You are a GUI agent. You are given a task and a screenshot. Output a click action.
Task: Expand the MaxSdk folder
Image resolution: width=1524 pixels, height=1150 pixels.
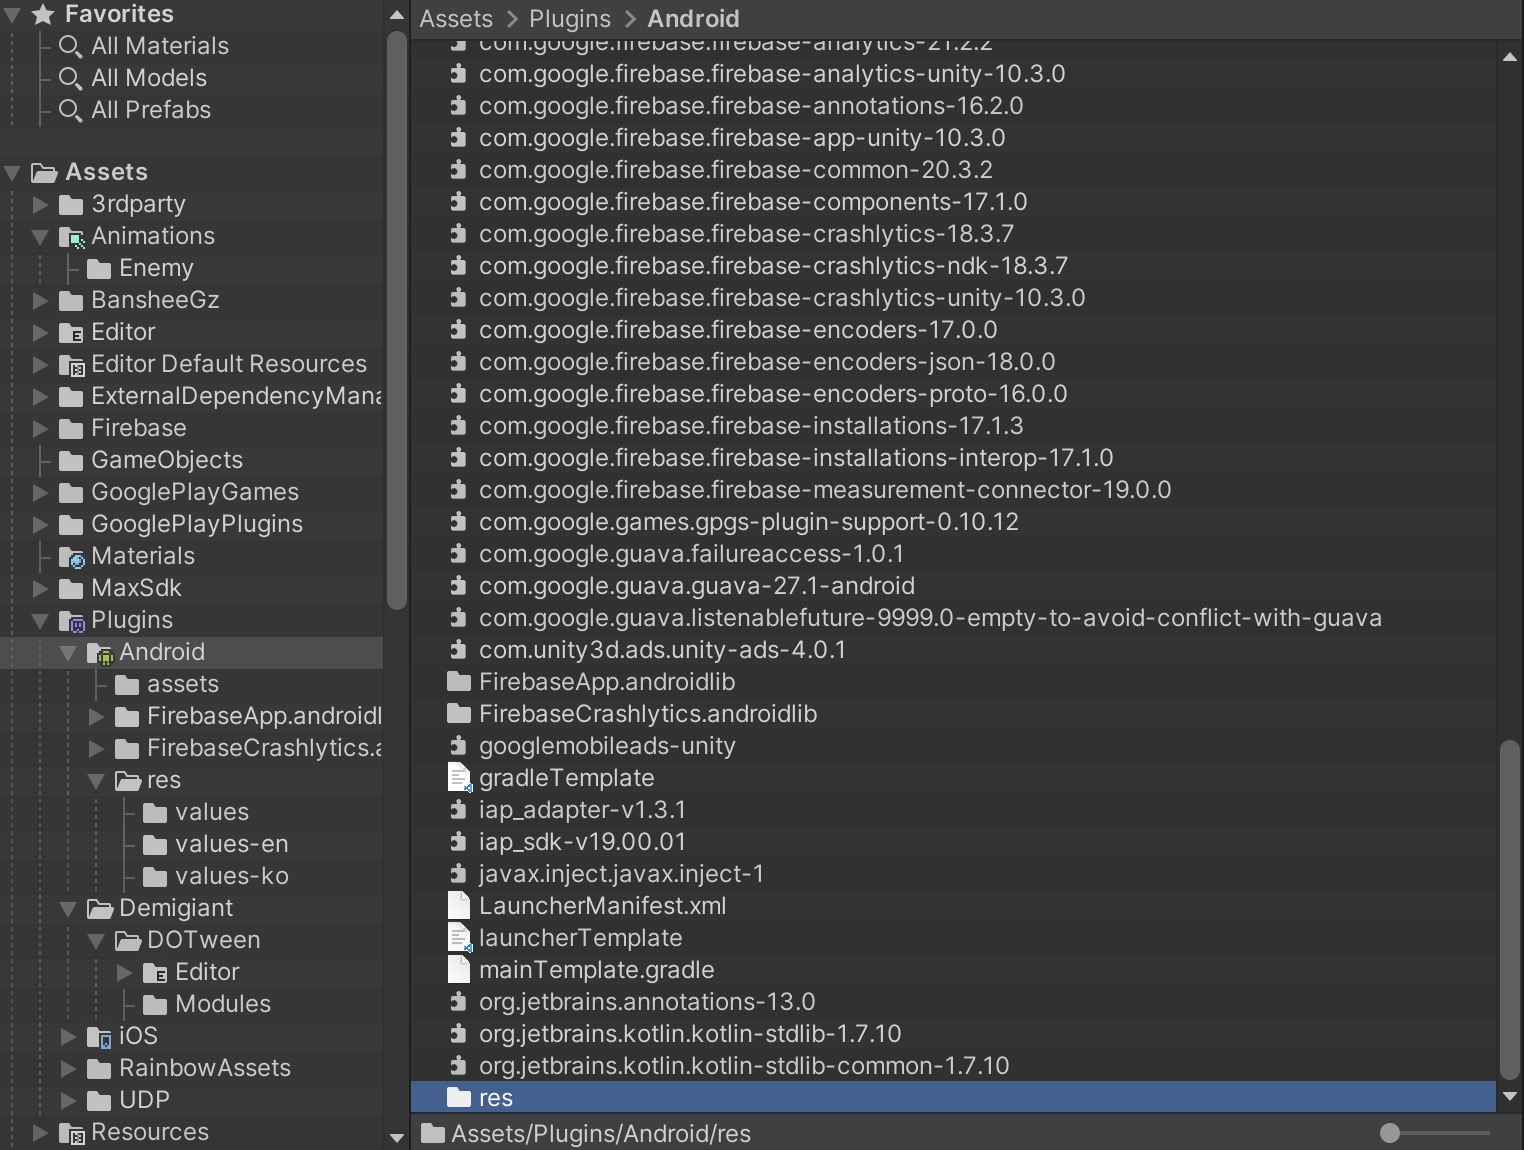40,589
